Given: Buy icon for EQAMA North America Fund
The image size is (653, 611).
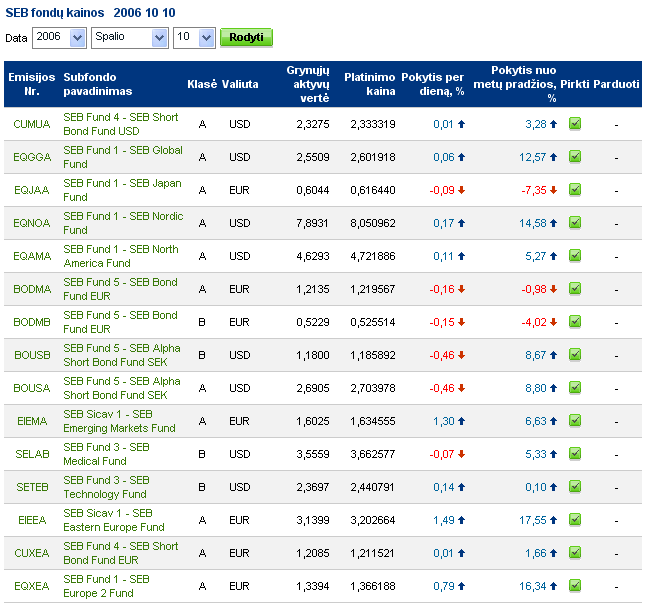Looking at the screenshot, I should 575,255.
